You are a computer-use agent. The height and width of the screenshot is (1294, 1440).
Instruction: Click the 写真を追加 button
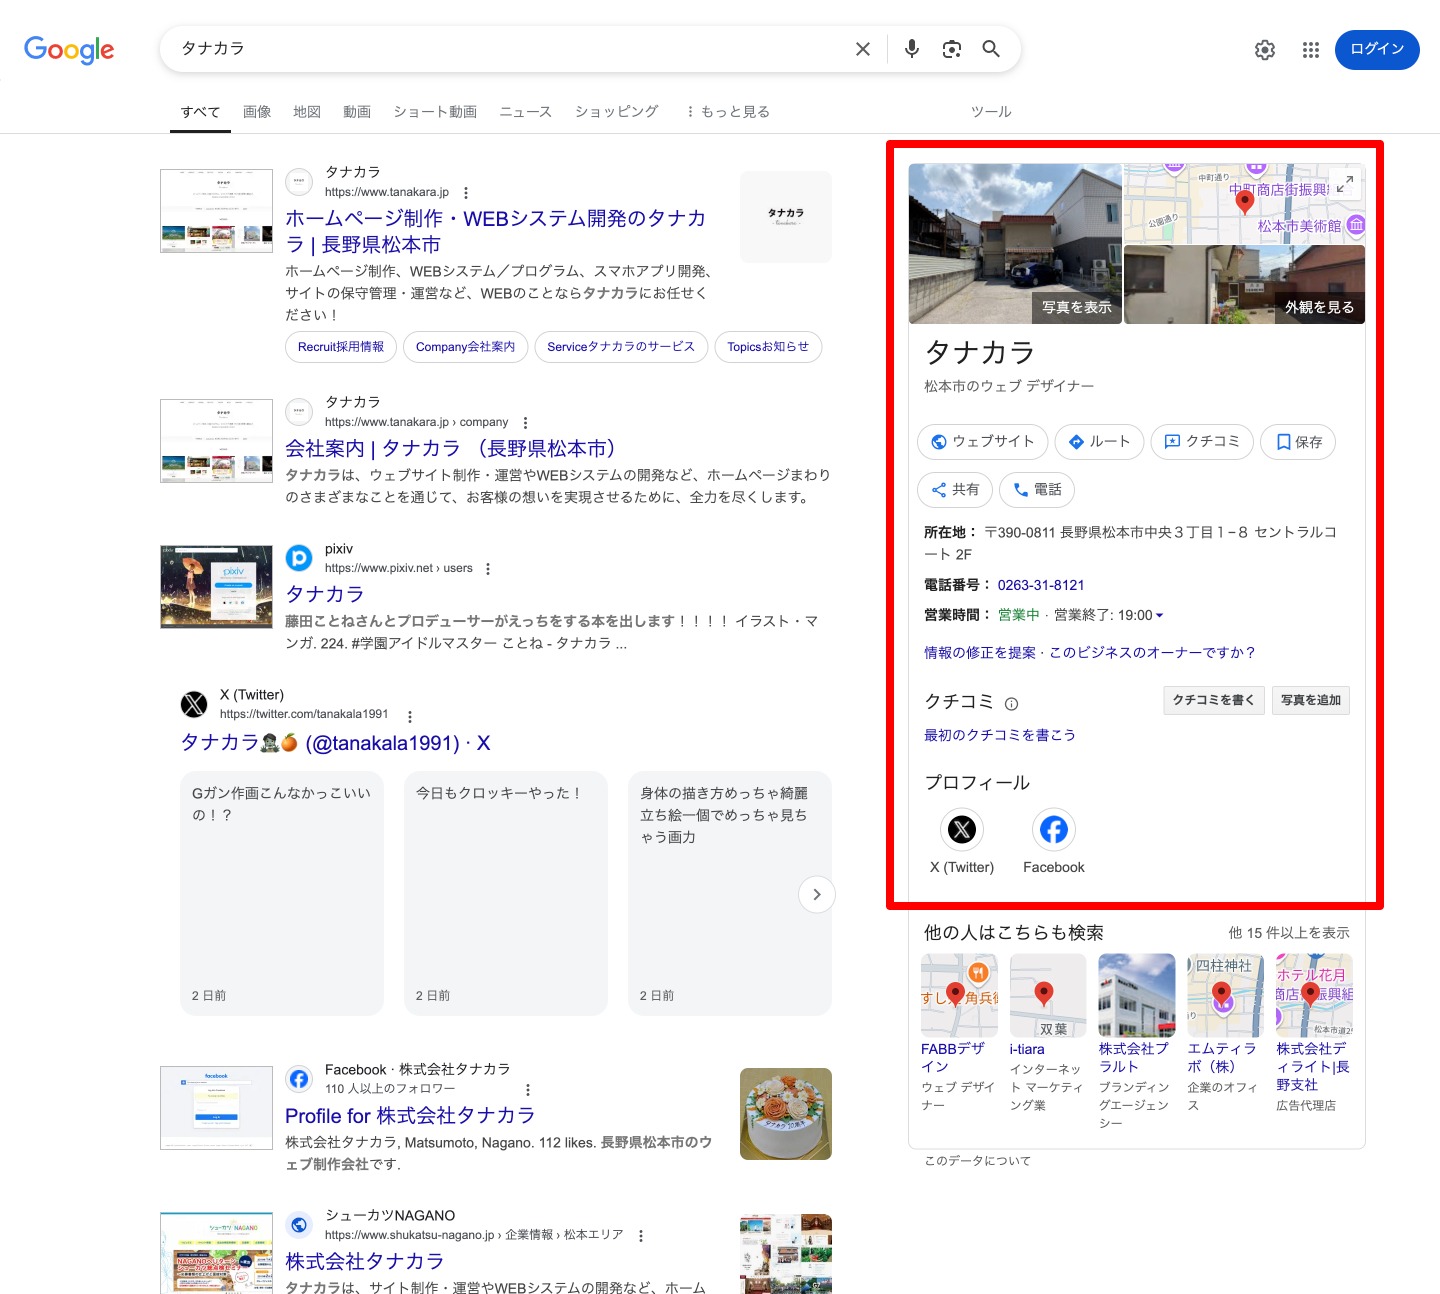1311,700
